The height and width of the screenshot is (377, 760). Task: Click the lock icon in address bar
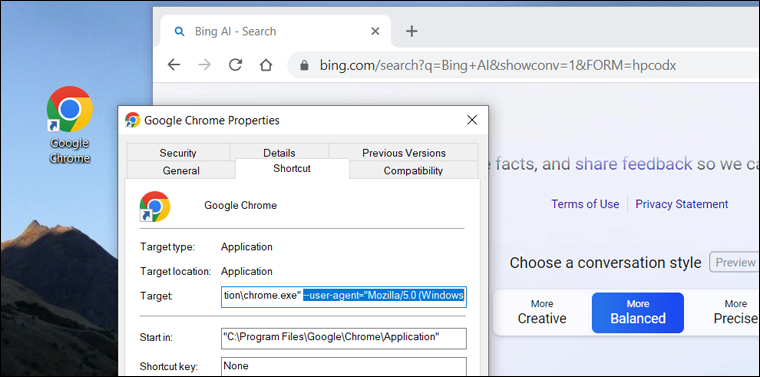click(304, 65)
